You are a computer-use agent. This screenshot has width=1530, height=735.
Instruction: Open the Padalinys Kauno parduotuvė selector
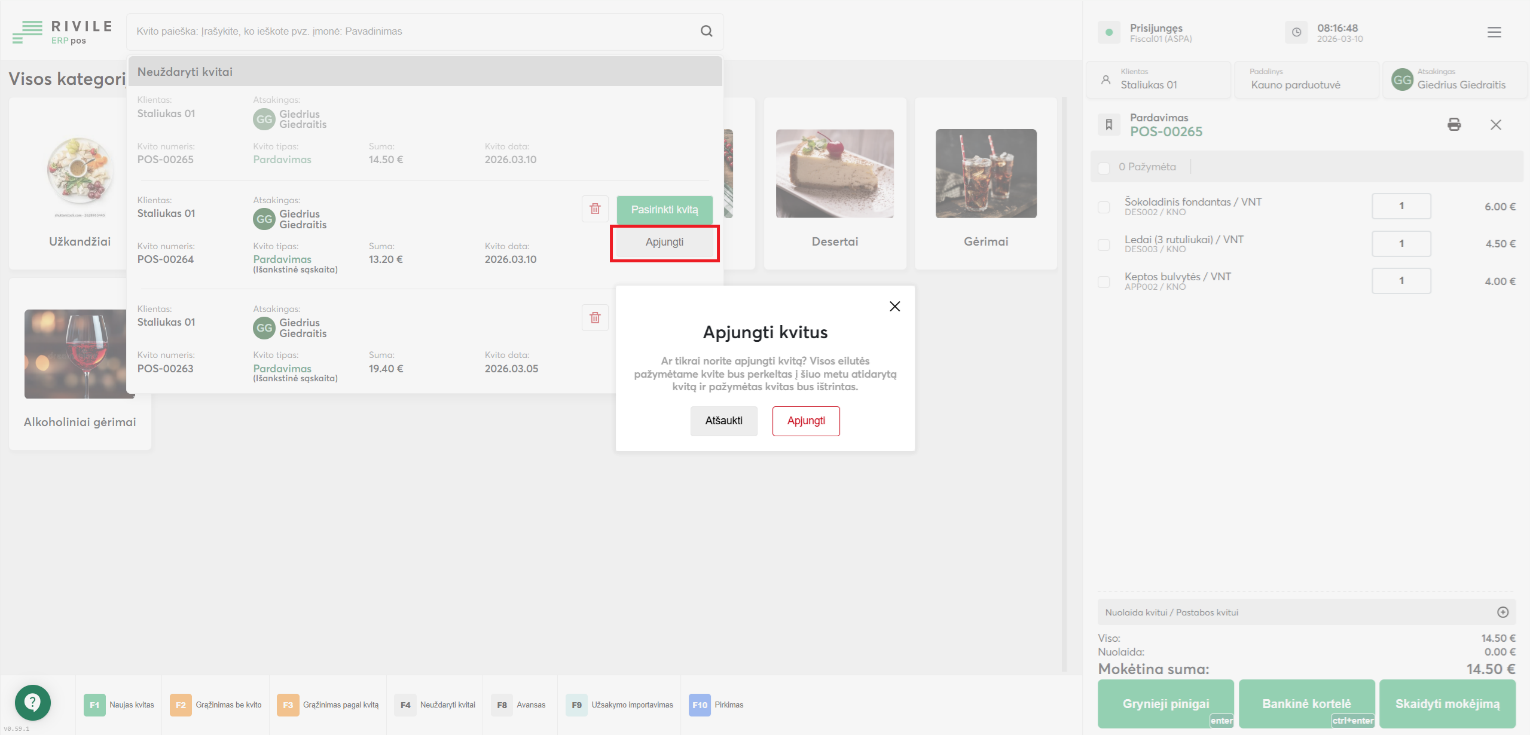pyautogui.click(x=1306, y=80)
